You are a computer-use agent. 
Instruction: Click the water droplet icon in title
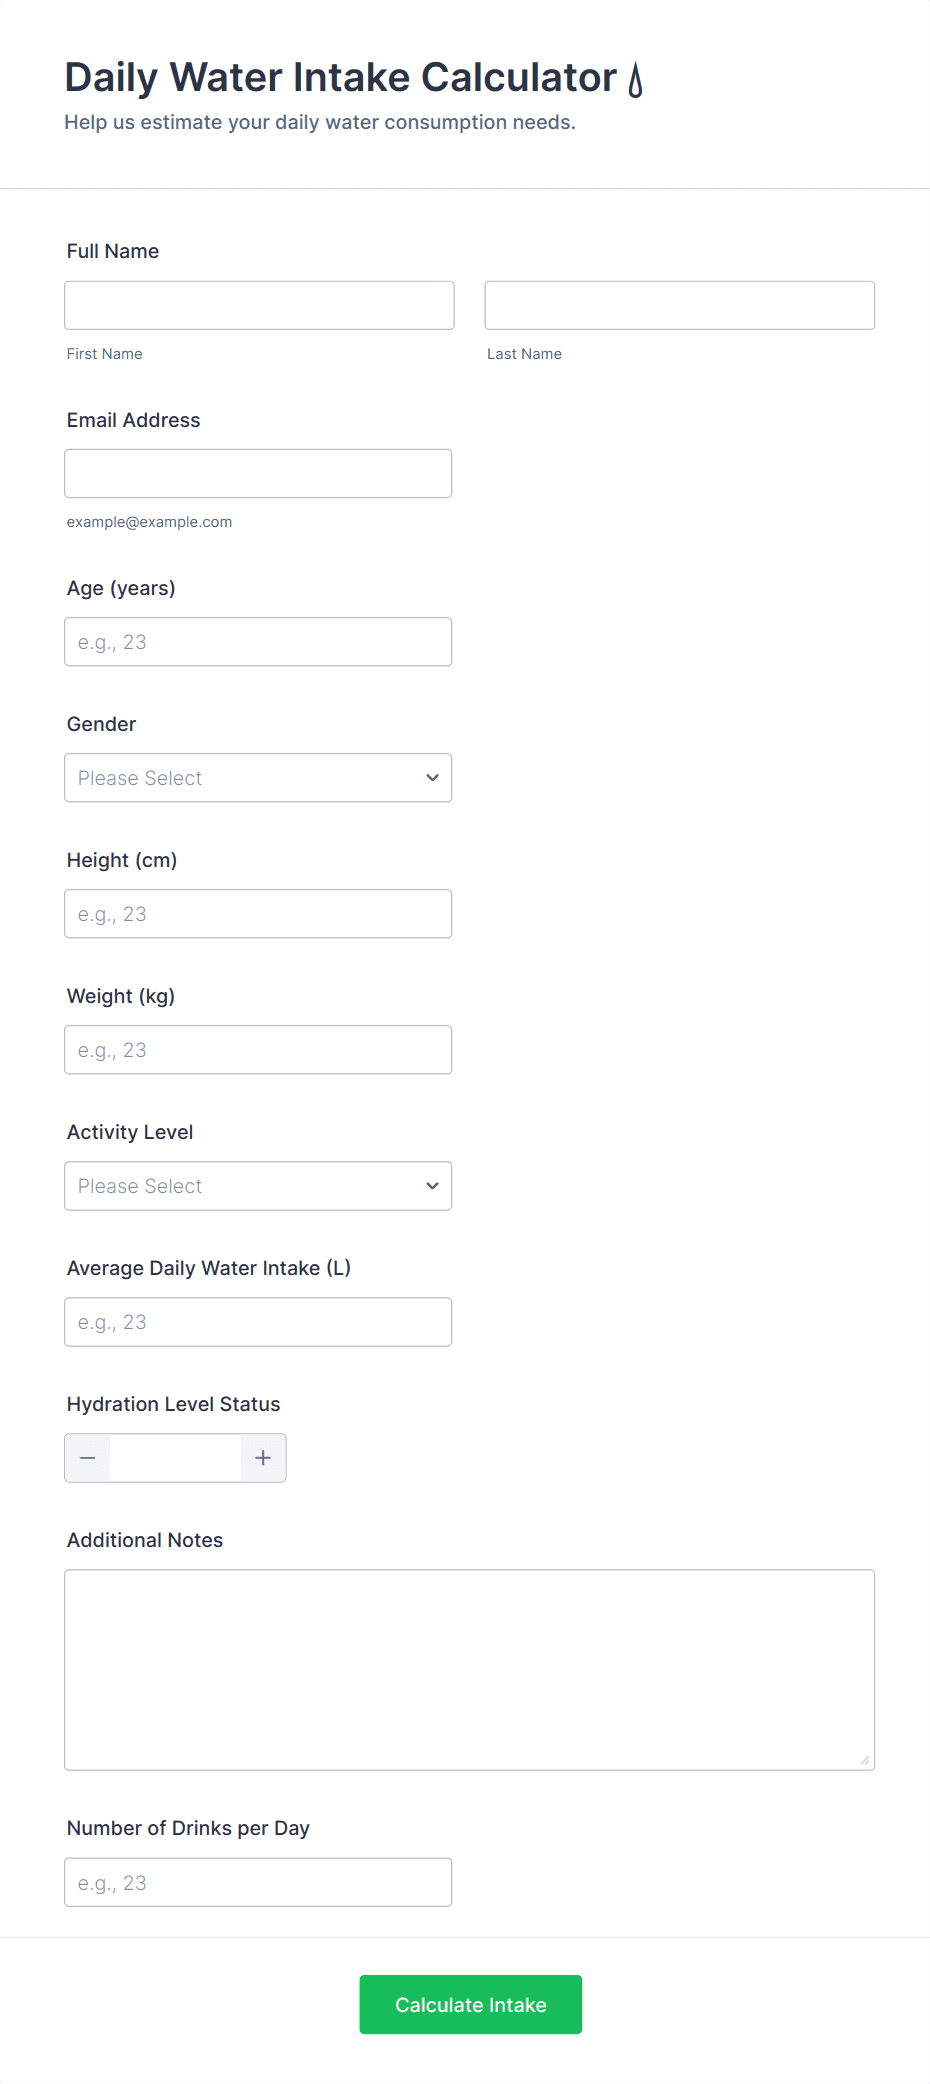point(635,80)
